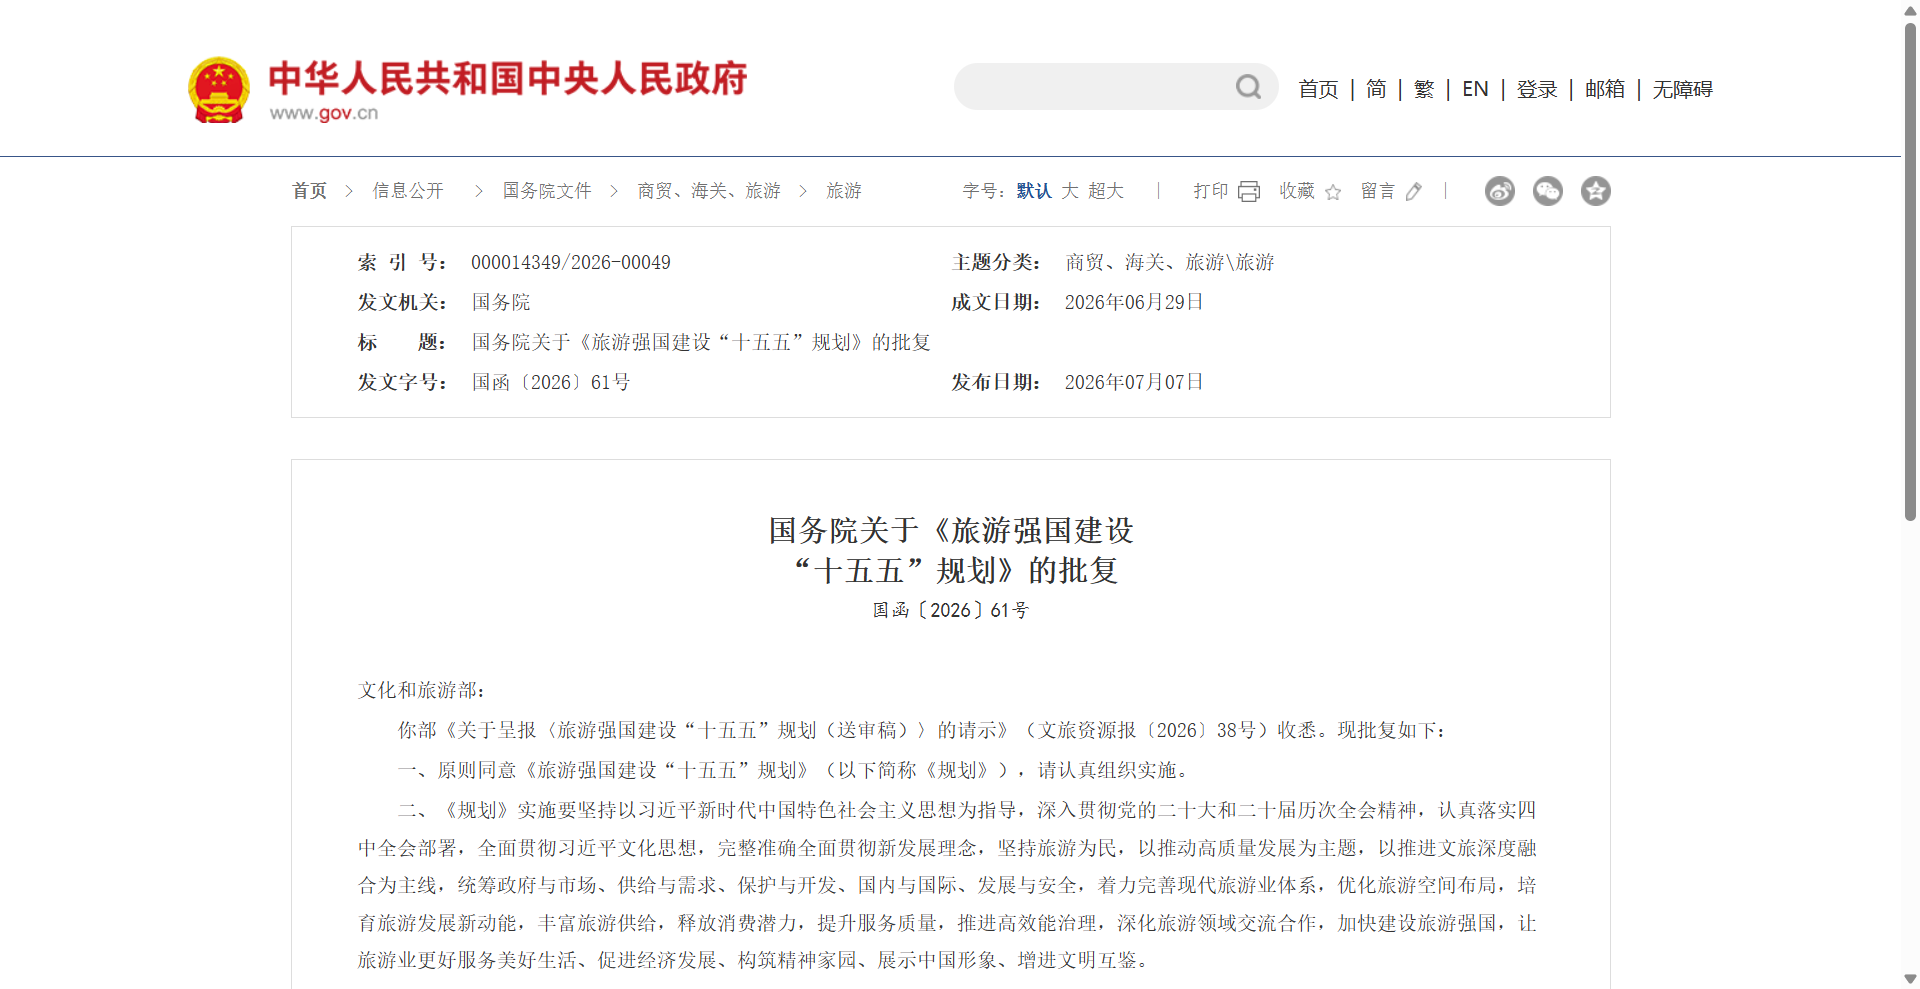This screenshot has width=1920, height=989.
Task: Click the article main heading
Action: point(951,550)
